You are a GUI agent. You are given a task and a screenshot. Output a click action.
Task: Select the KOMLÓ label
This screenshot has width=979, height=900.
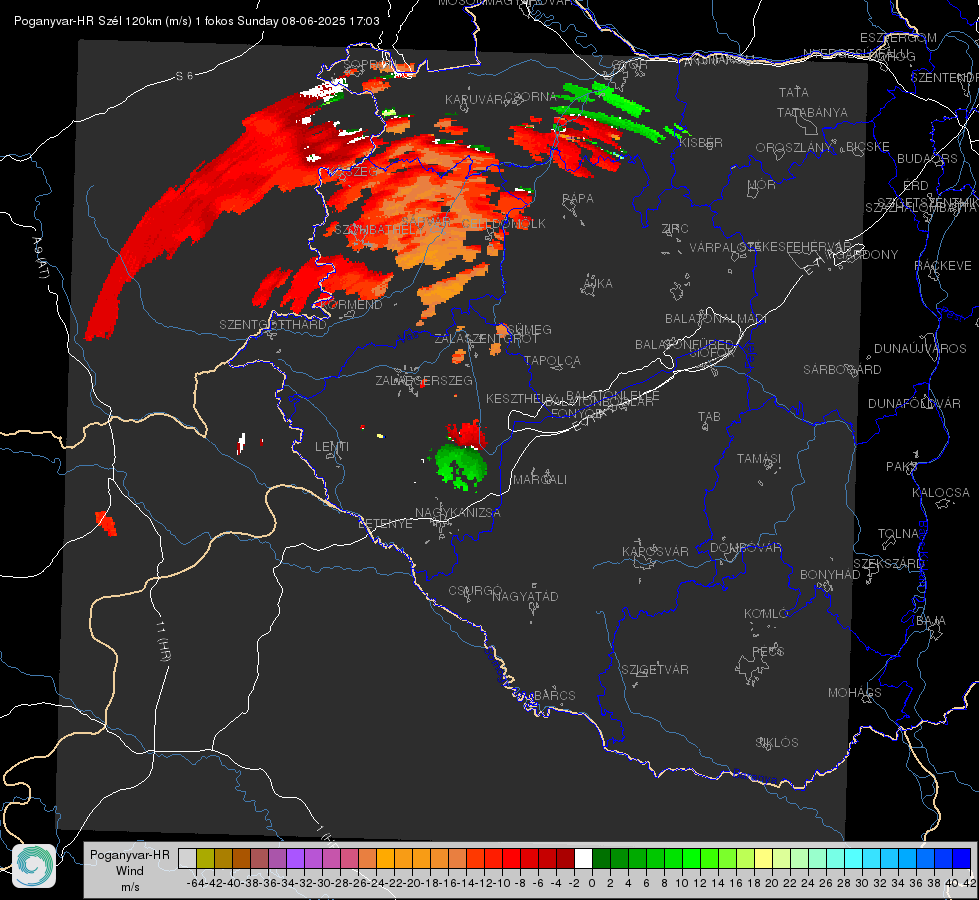pyautogui.click(x=765, y=614)
